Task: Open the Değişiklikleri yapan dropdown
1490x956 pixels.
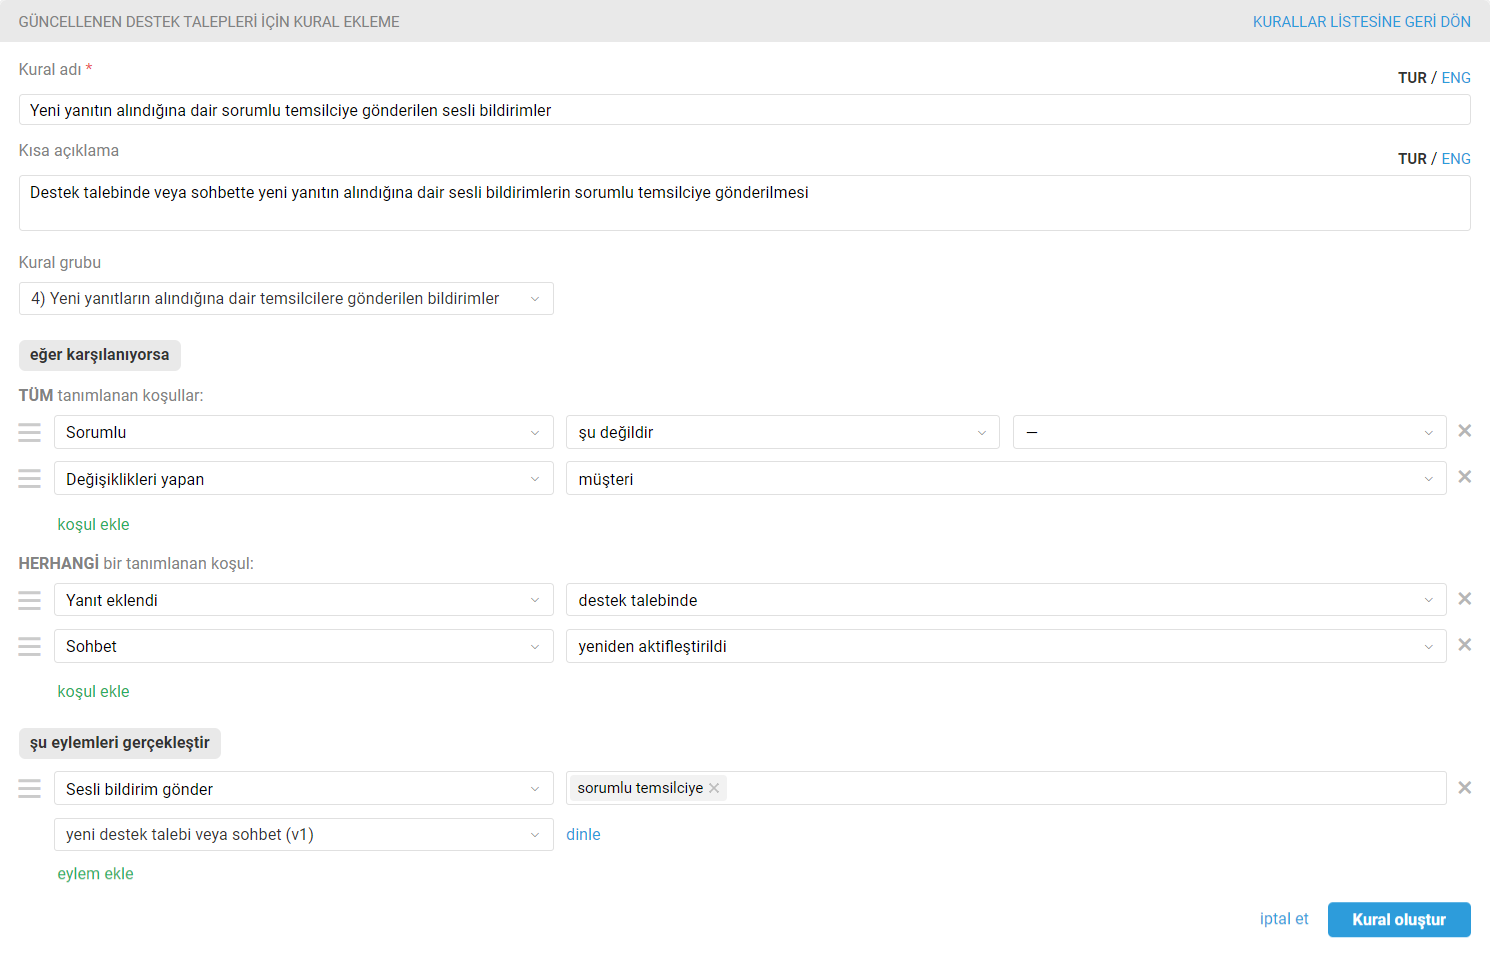Action: tap(304, 479)
